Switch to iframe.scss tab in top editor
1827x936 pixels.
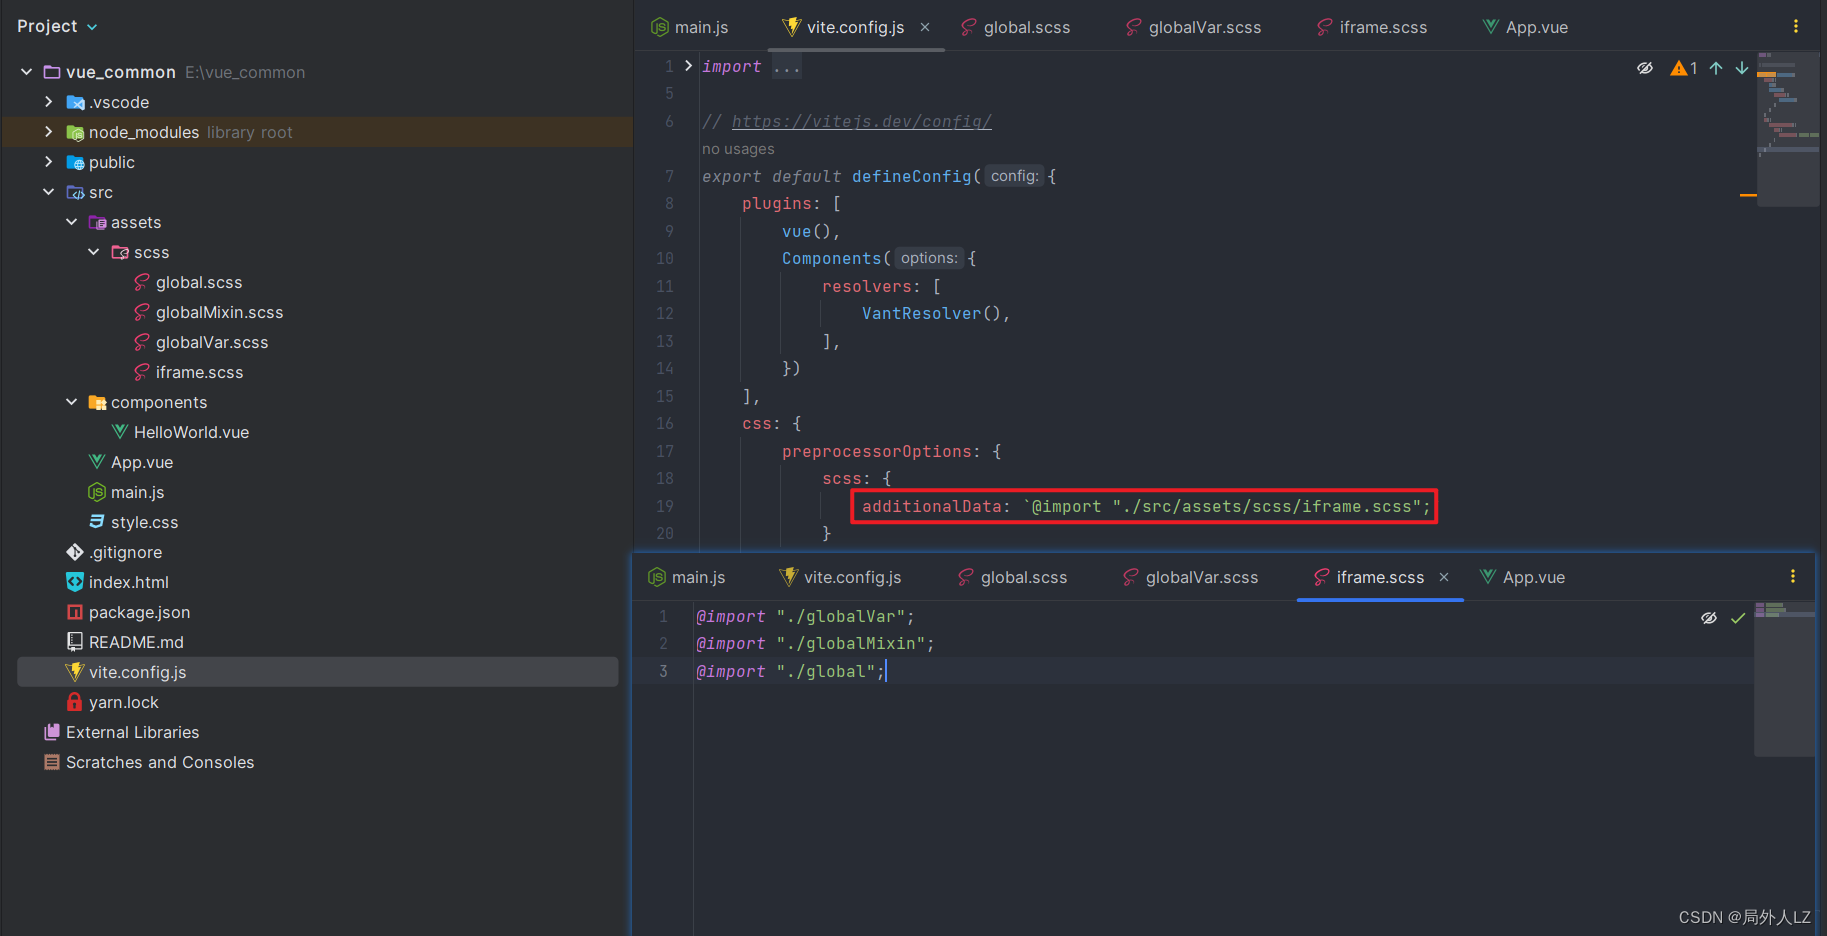pos(1372,27)
